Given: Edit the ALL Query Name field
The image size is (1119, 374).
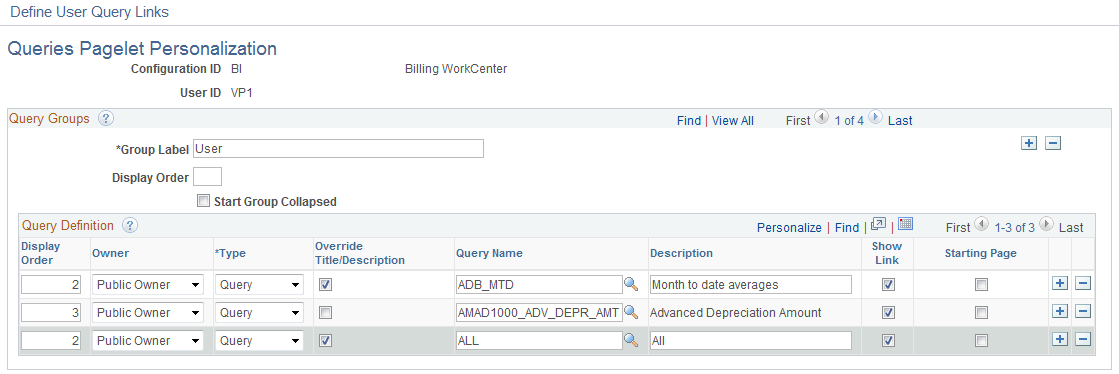Looking at the screenshot, I should point(539,341).
